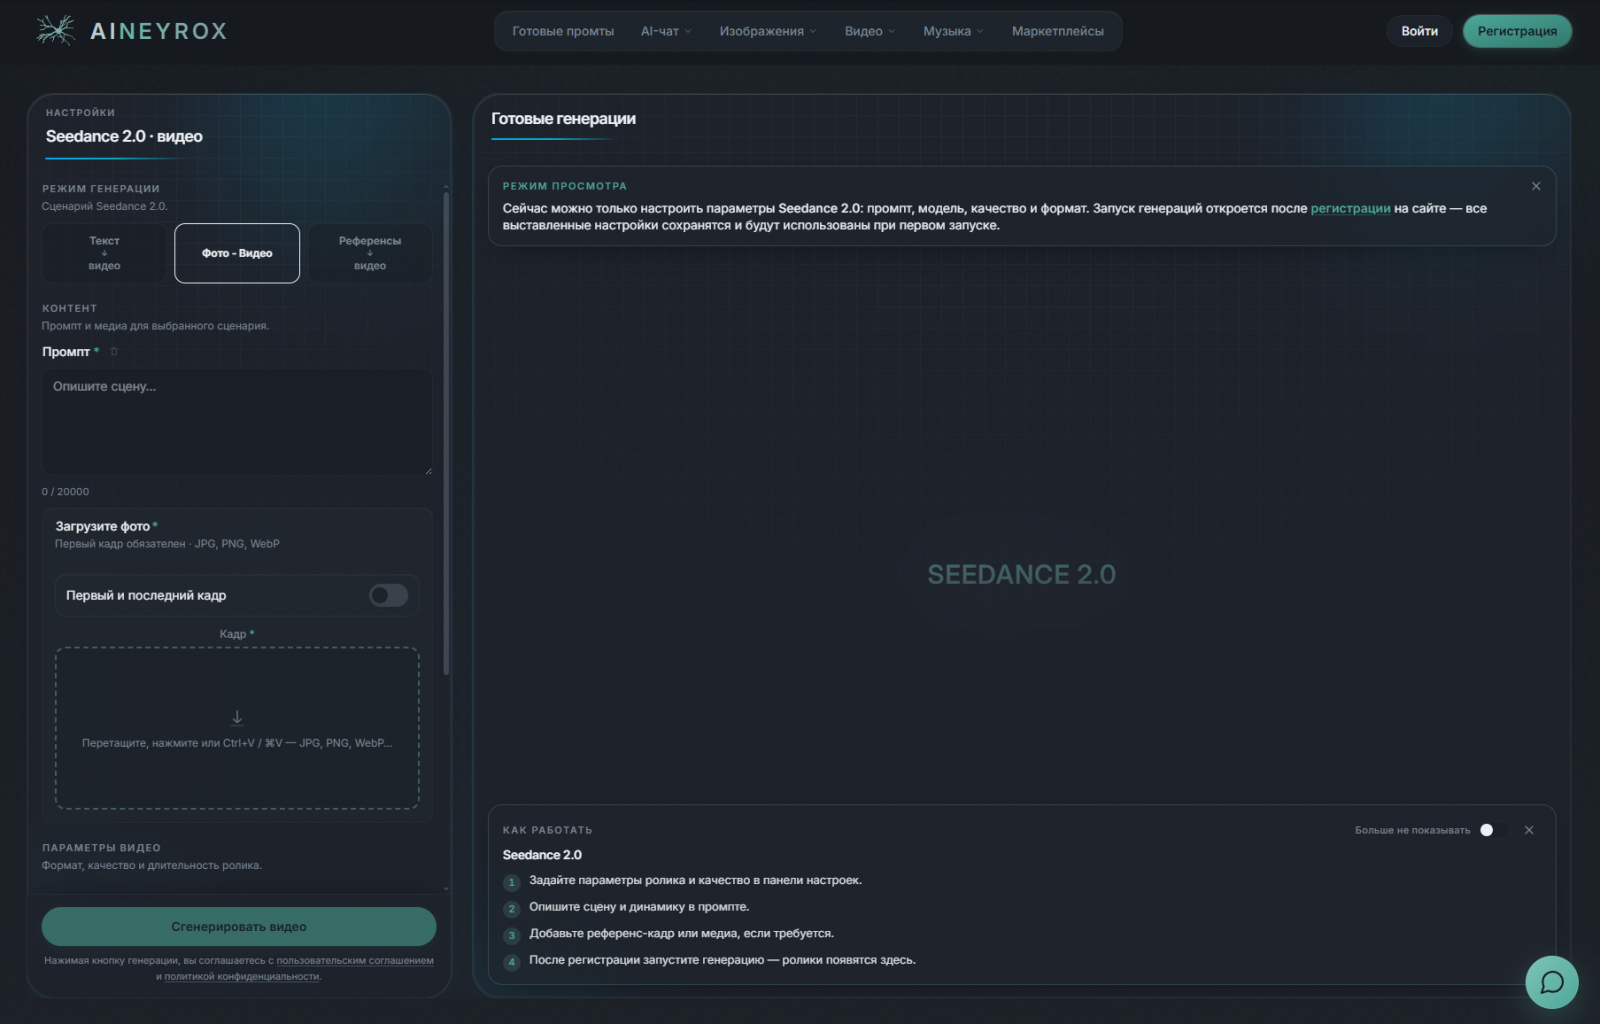The width and height of the screenshot is (1600, 1024).
Task: Click 'Сгенерировать видео' button
Action: (x=239, y=927)
